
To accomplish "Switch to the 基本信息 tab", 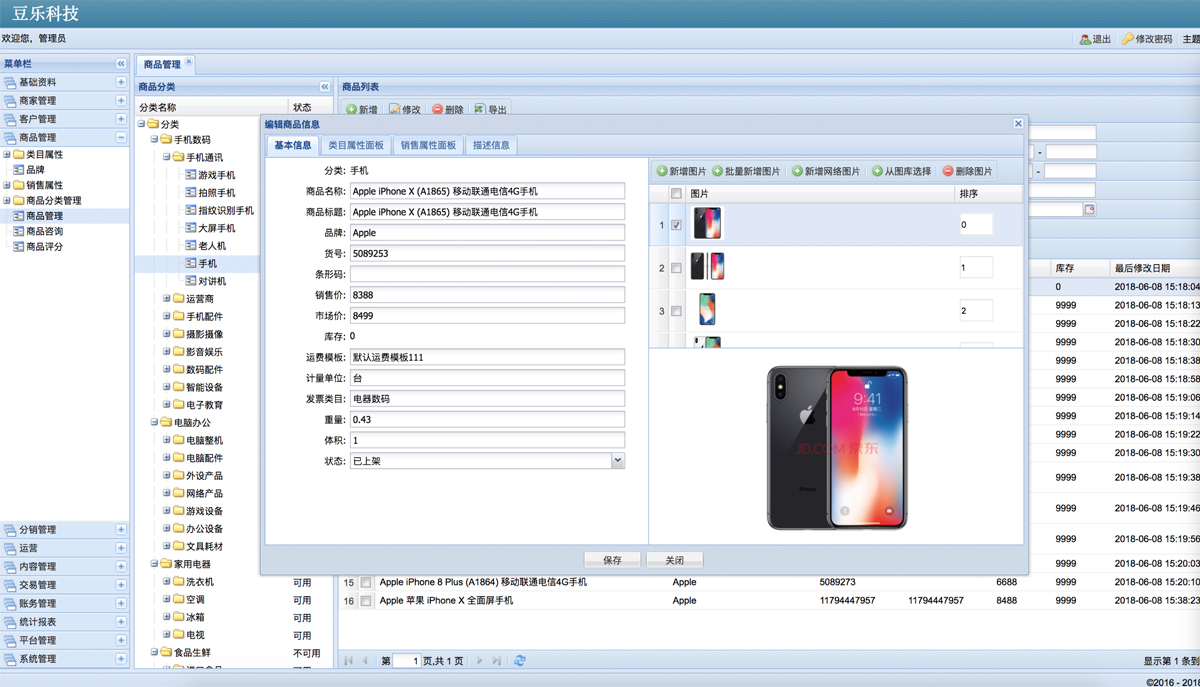I will pyautogui.click(x=293, y=145).
